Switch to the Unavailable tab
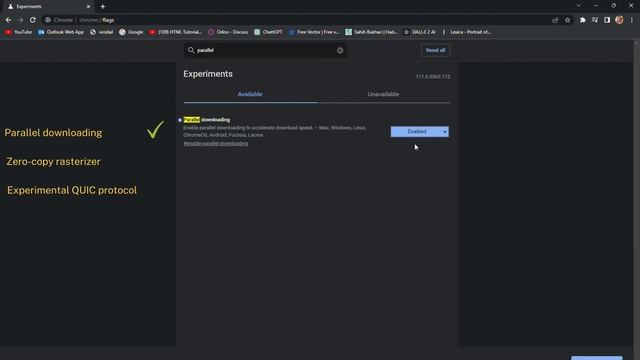This screenshot has width=640, height=360. coord(383,94)
